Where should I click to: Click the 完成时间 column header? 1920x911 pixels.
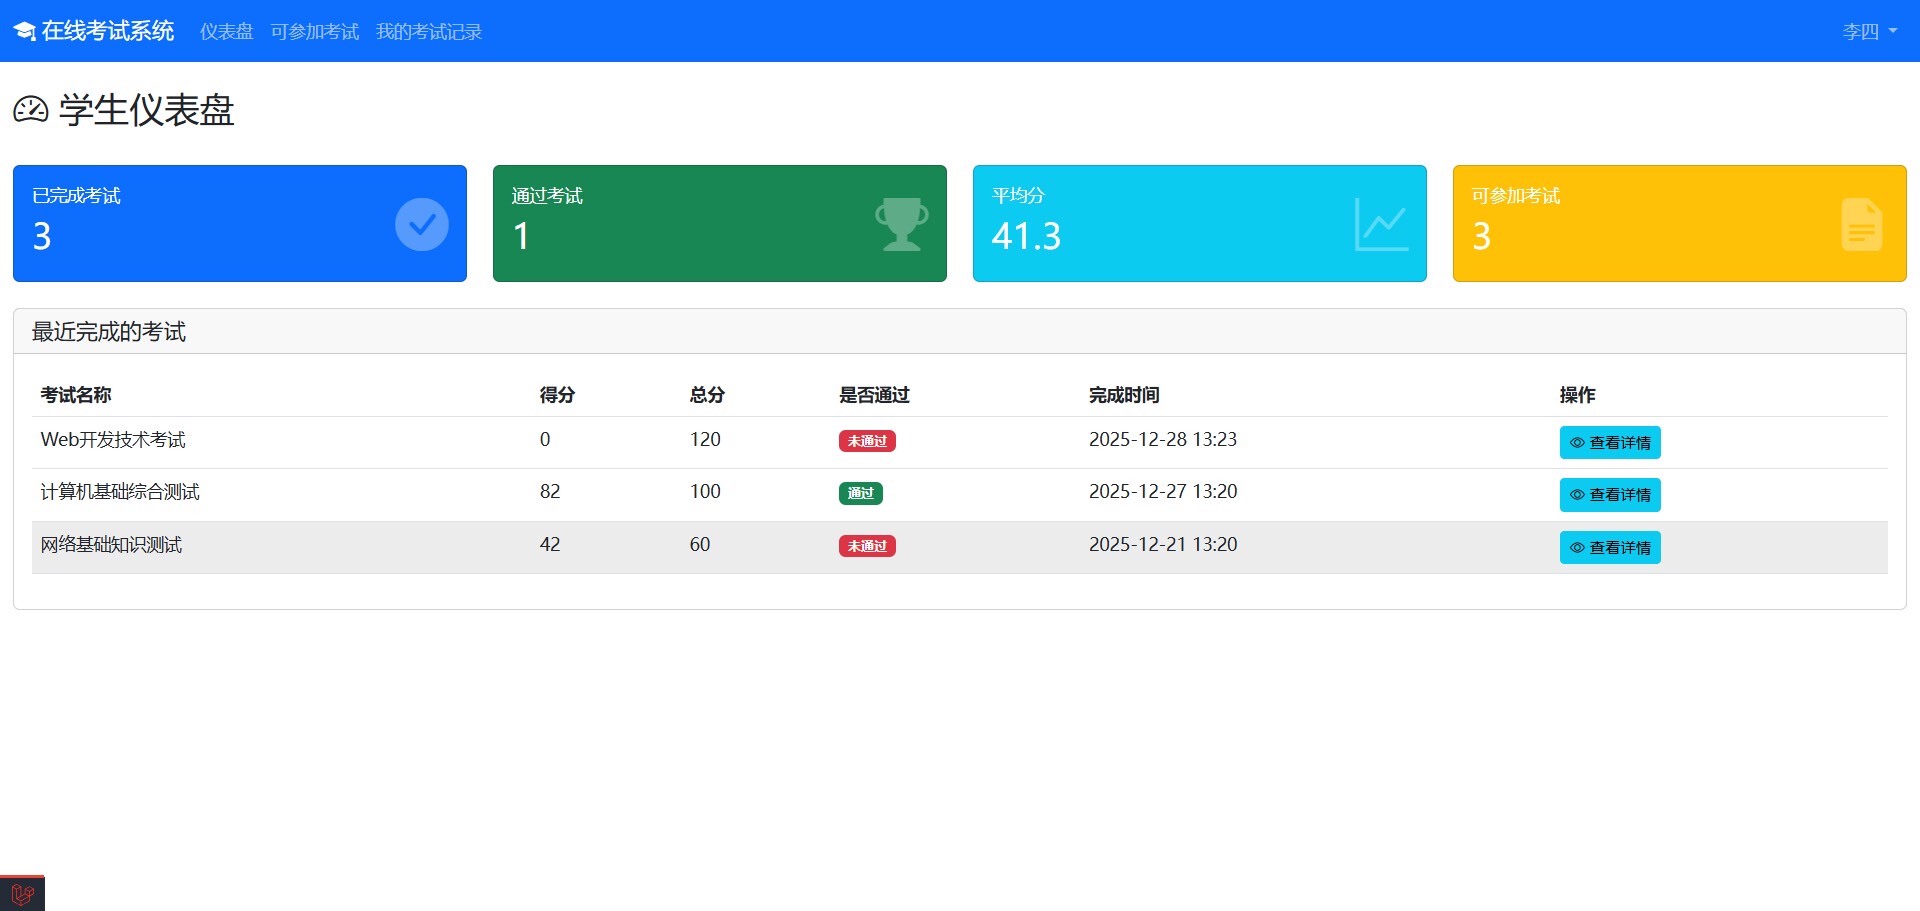1123,395
